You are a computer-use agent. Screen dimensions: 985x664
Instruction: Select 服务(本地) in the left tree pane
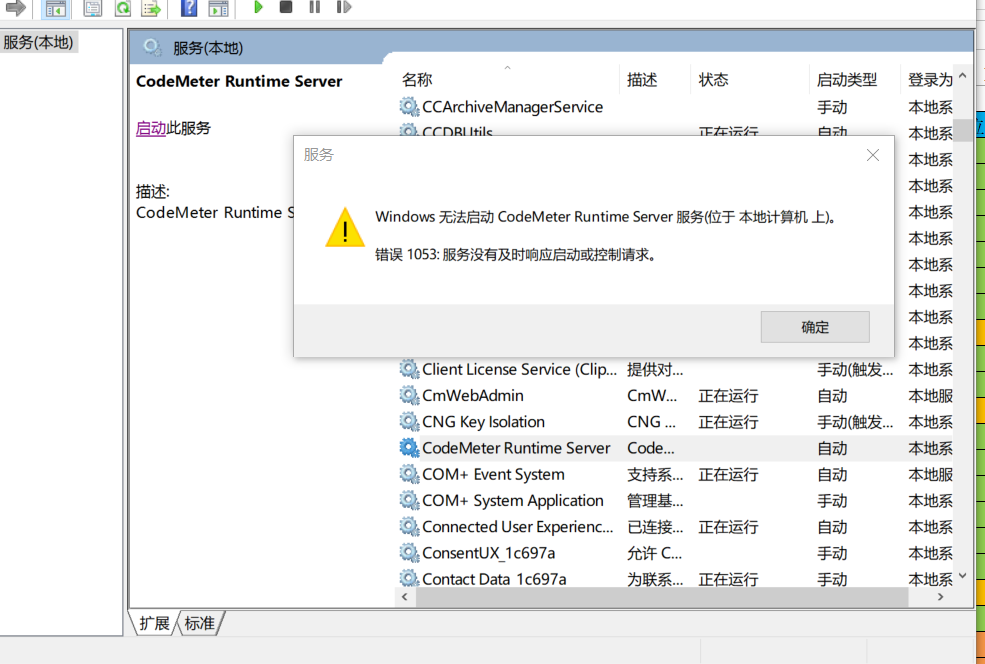tap(38, 42)
